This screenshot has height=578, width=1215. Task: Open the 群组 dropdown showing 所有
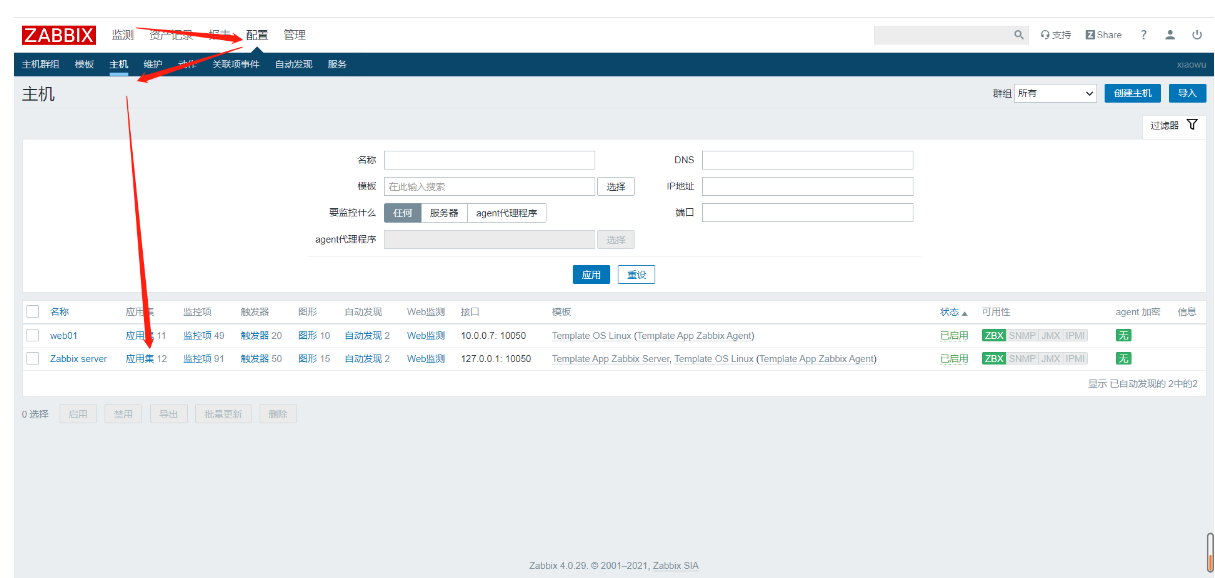(x=1056, y=93)
